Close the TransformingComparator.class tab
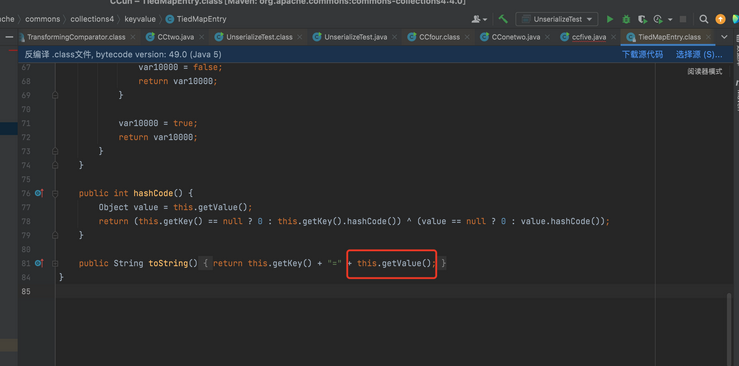 (x=133, y=37)
